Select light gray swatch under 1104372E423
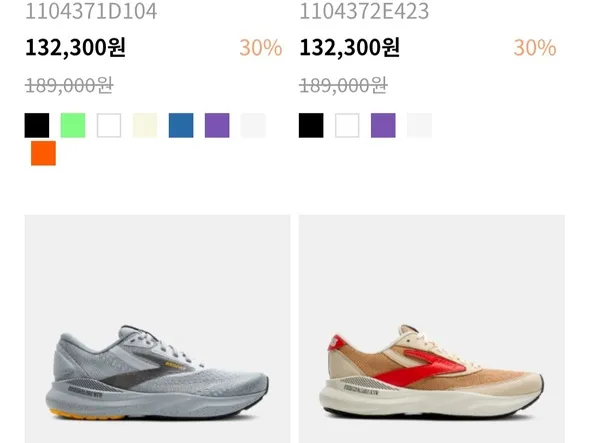Viewport: 590px width, 443px height. (x=419, y=125)
